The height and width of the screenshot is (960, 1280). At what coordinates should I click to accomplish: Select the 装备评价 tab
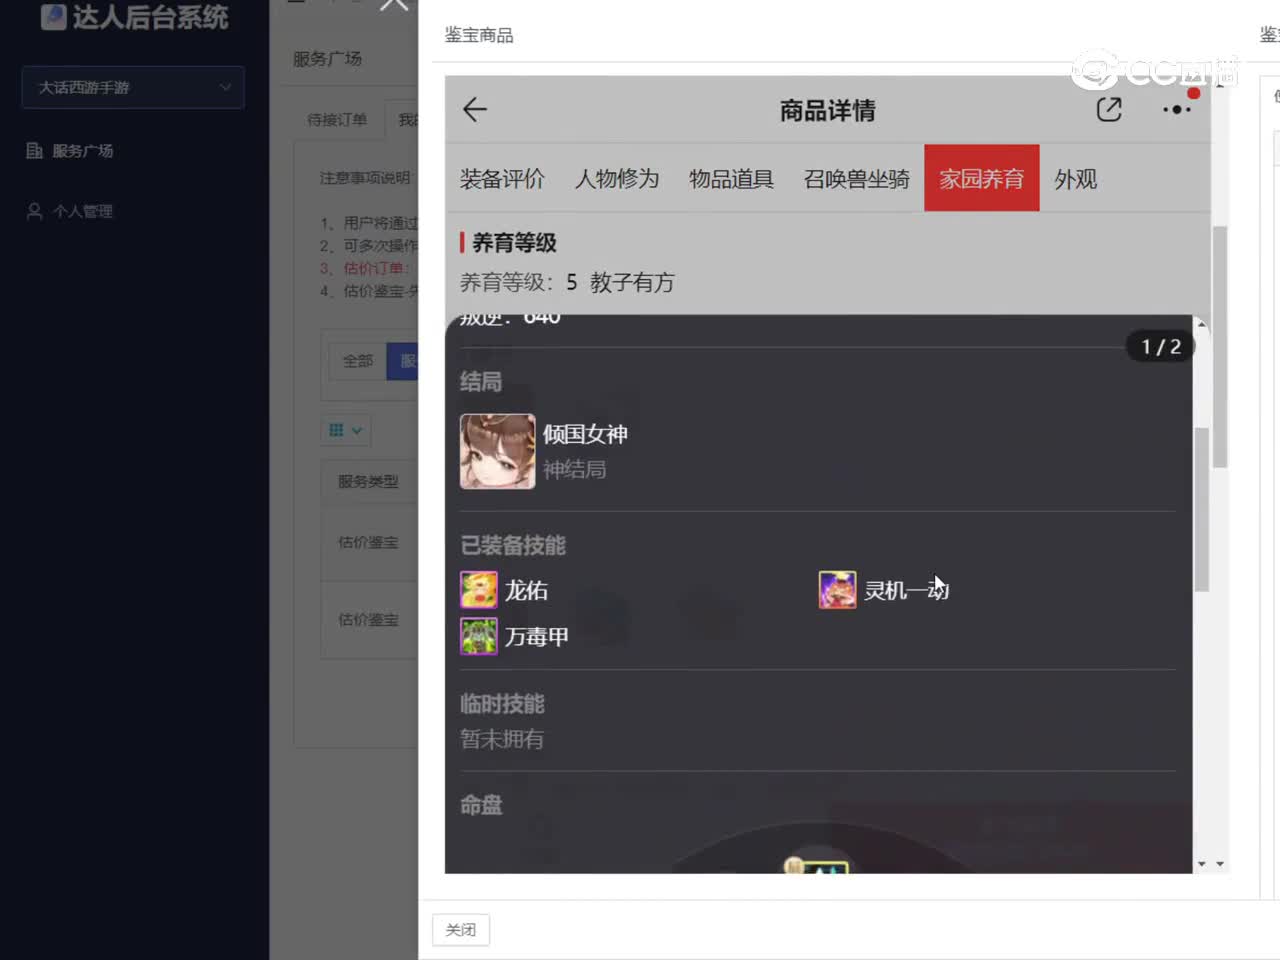[x=502, y=179]
